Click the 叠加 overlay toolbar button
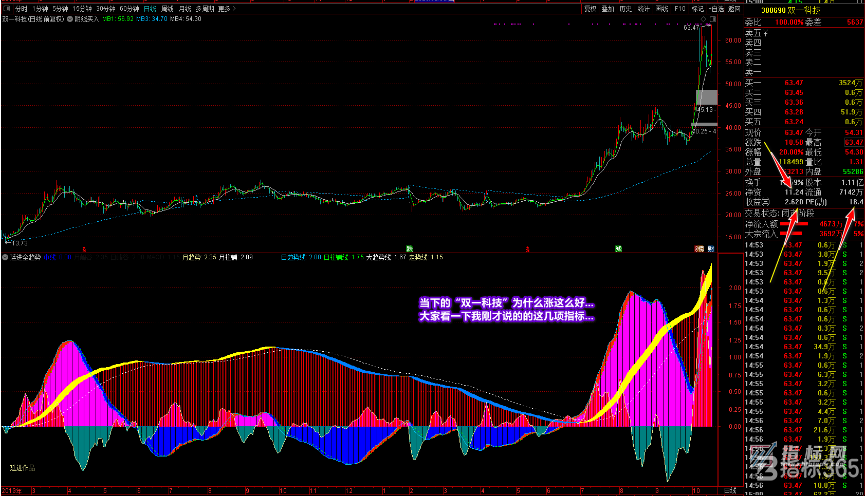 pos(608,9)
